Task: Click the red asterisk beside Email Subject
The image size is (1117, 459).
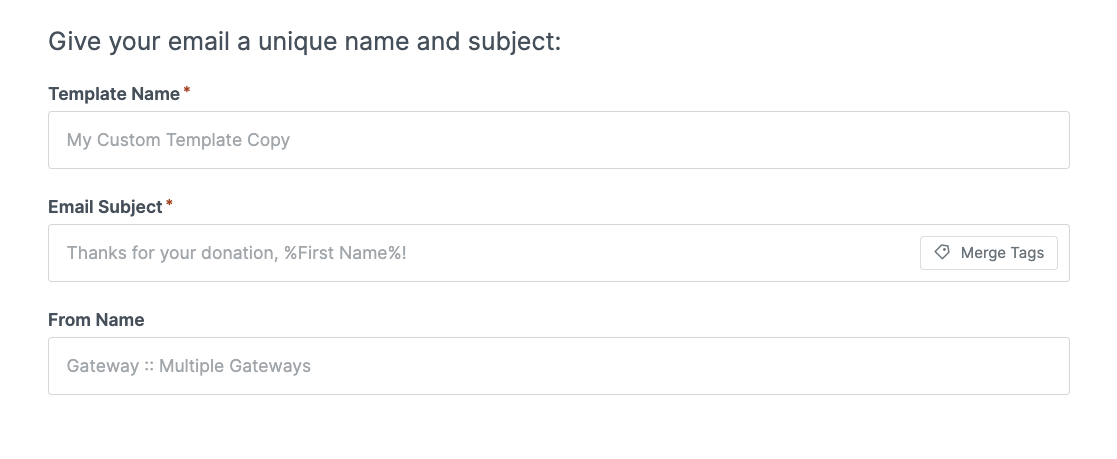Action: 170,204
